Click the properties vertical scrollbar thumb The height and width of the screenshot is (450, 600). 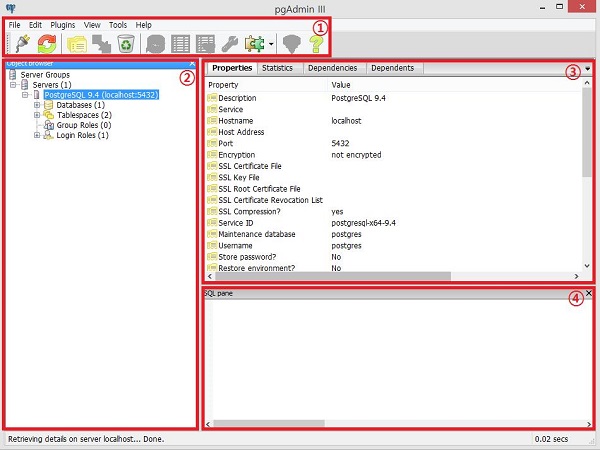(587, 132)
